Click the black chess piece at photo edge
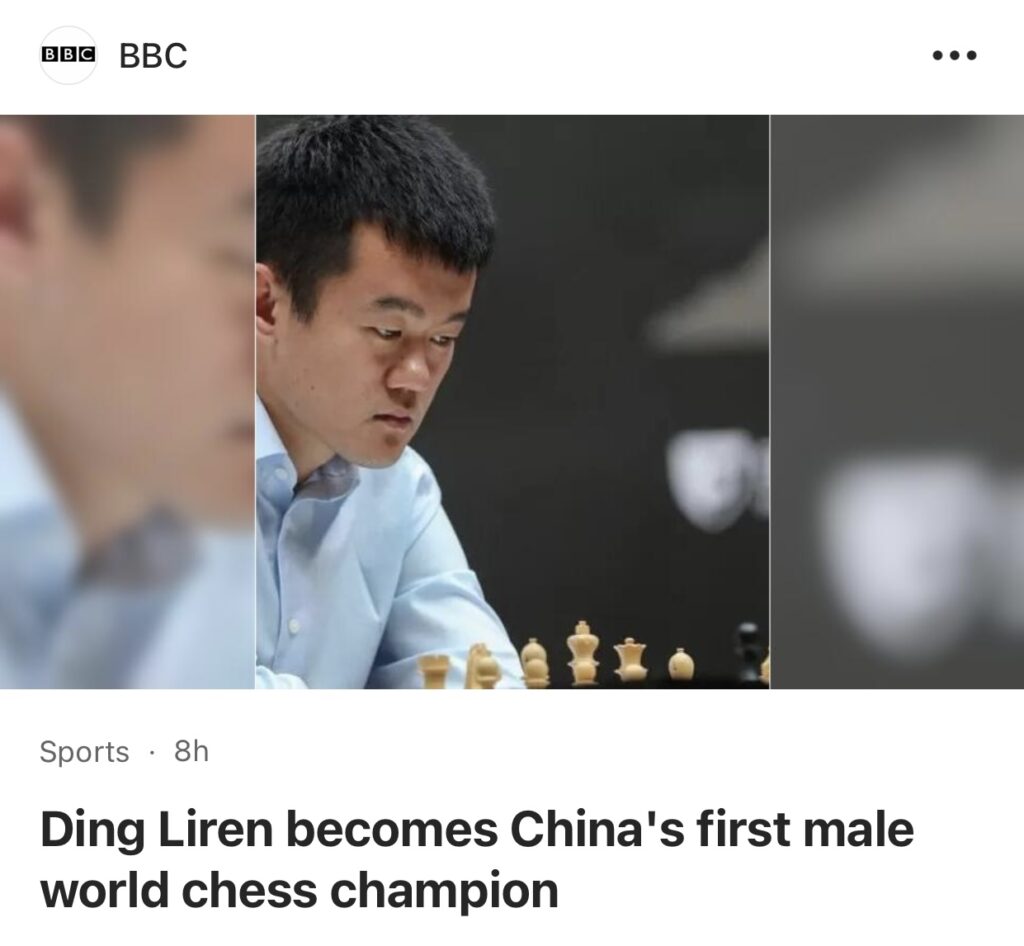1024x946 pixels. click(x=748, y=653)
